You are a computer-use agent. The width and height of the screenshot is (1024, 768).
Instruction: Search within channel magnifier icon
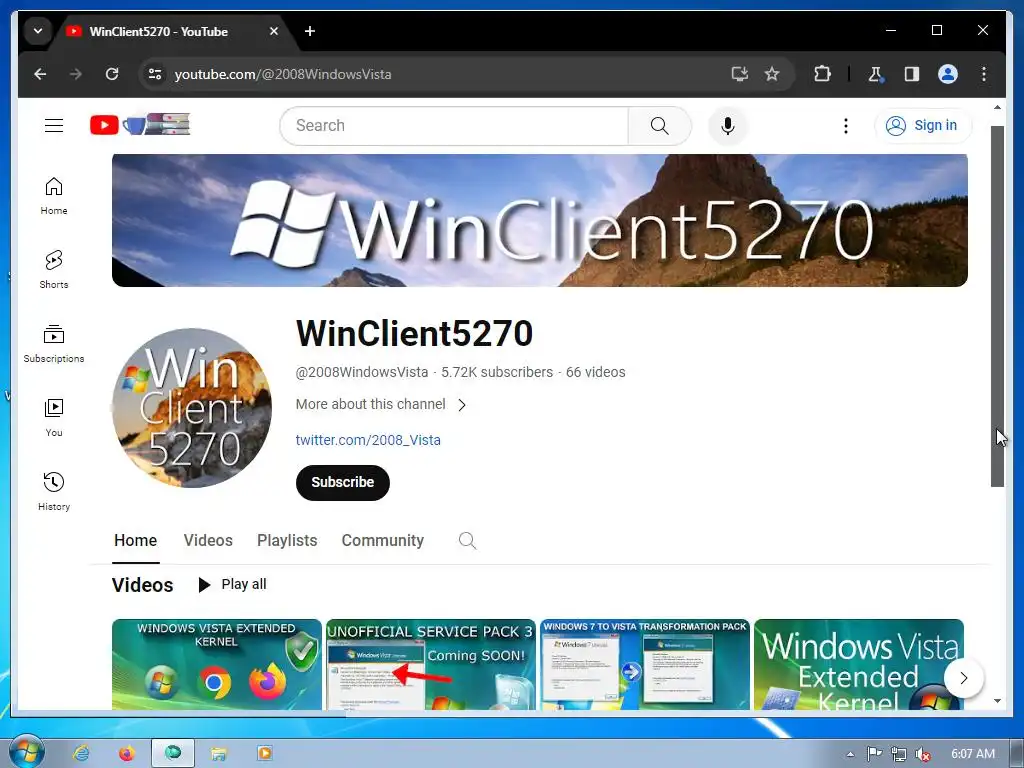pos(468,541)
